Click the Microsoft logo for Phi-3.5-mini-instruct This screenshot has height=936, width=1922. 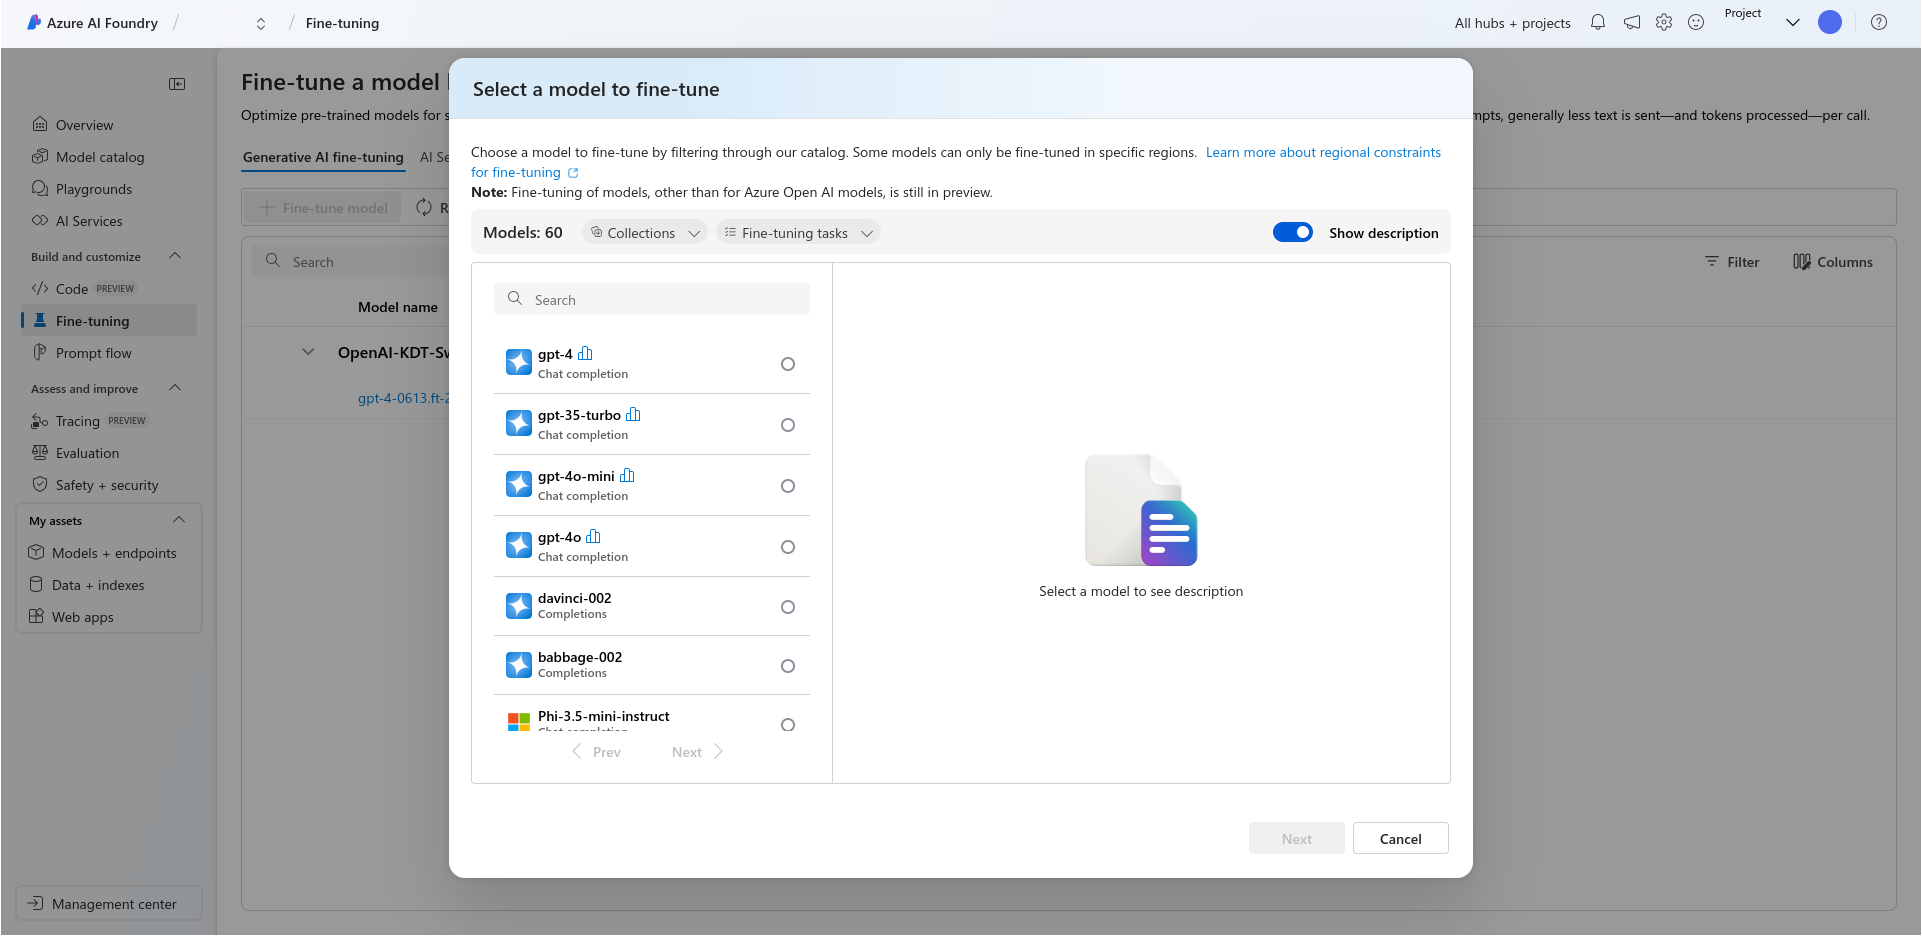519,721
